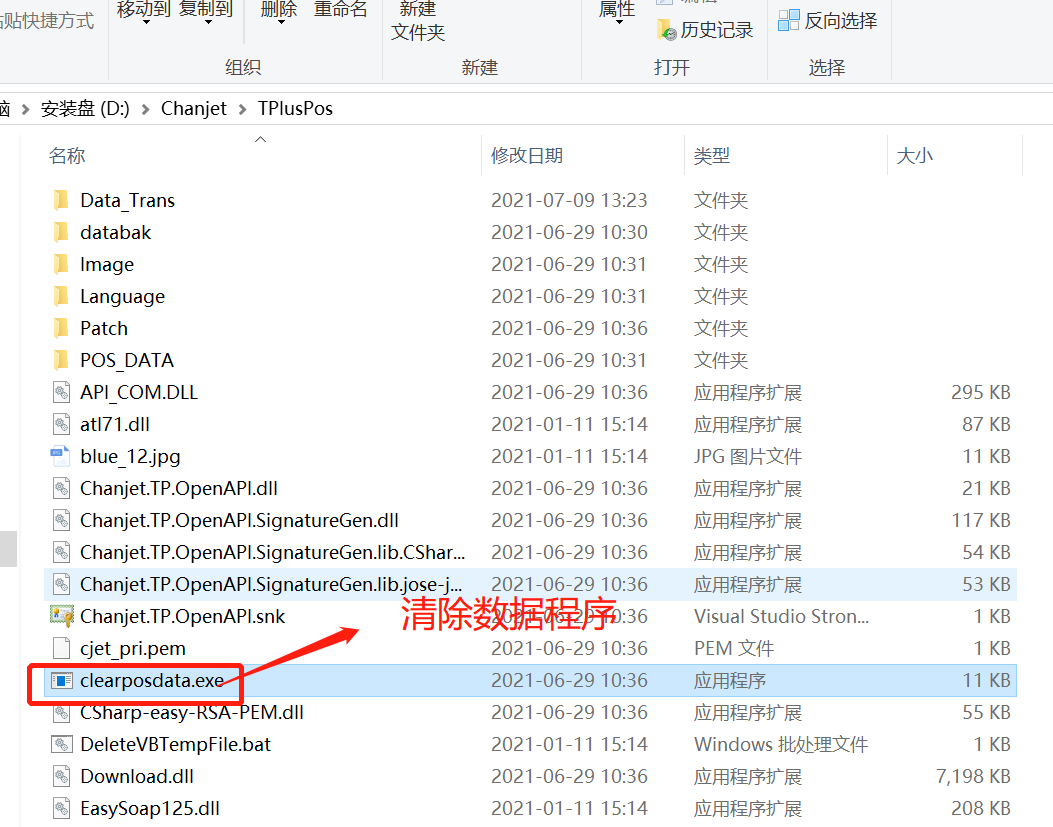The image size is (1053, 827).
Task: Sort by 类型 column header
Action: pos(711,156)
